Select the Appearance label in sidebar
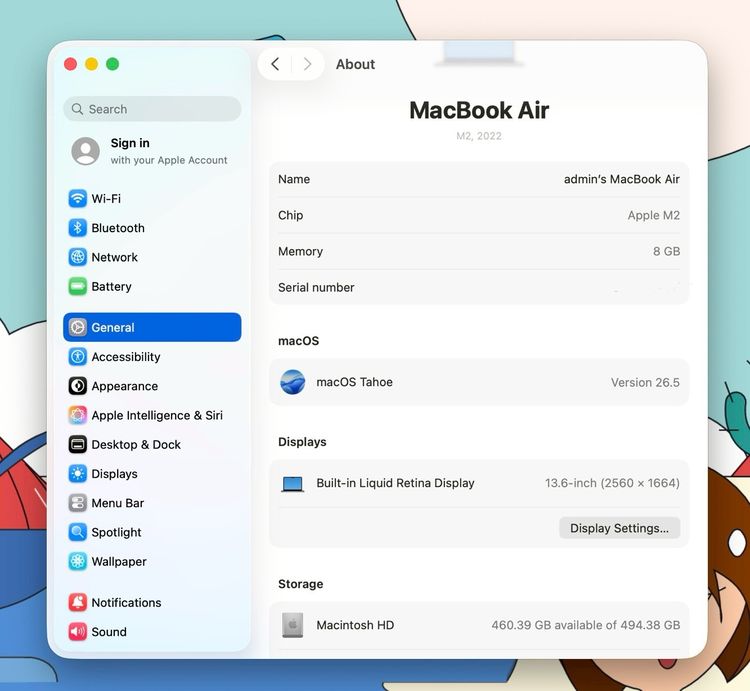 (125, 386)
